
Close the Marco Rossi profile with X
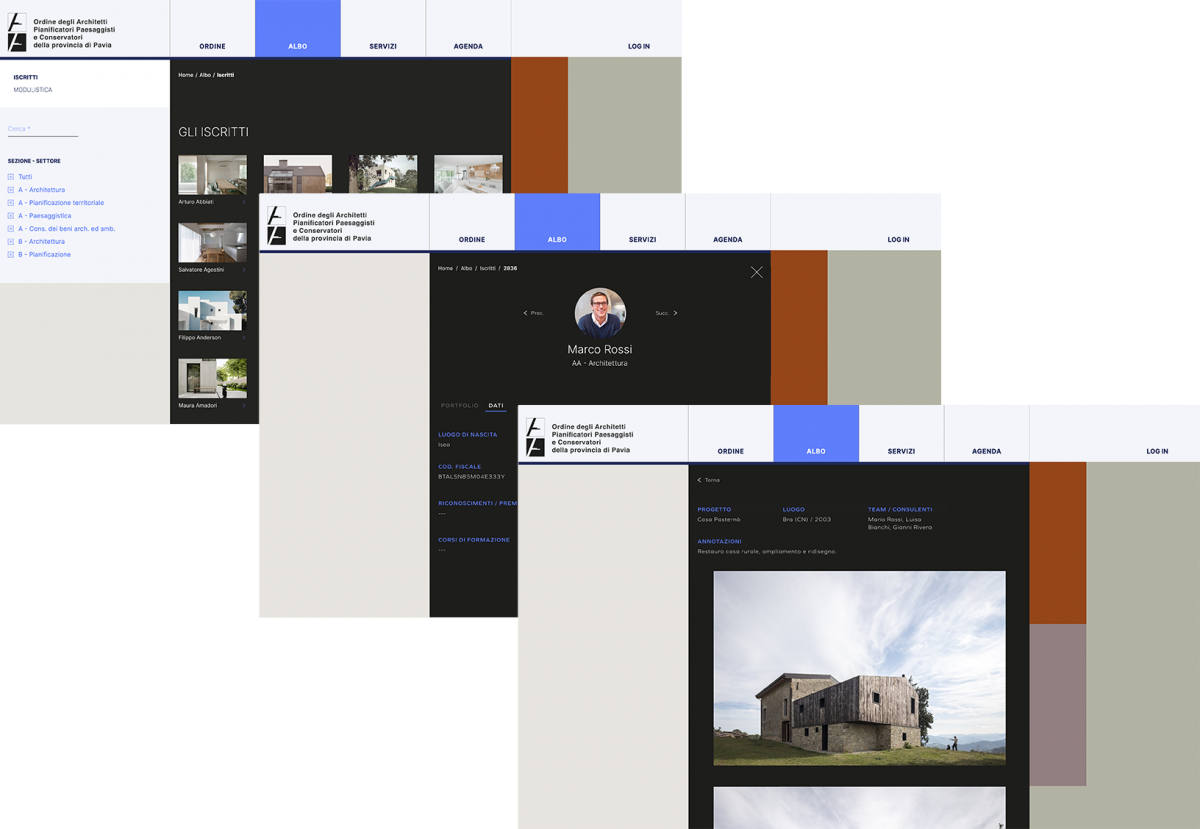[756, 272]
